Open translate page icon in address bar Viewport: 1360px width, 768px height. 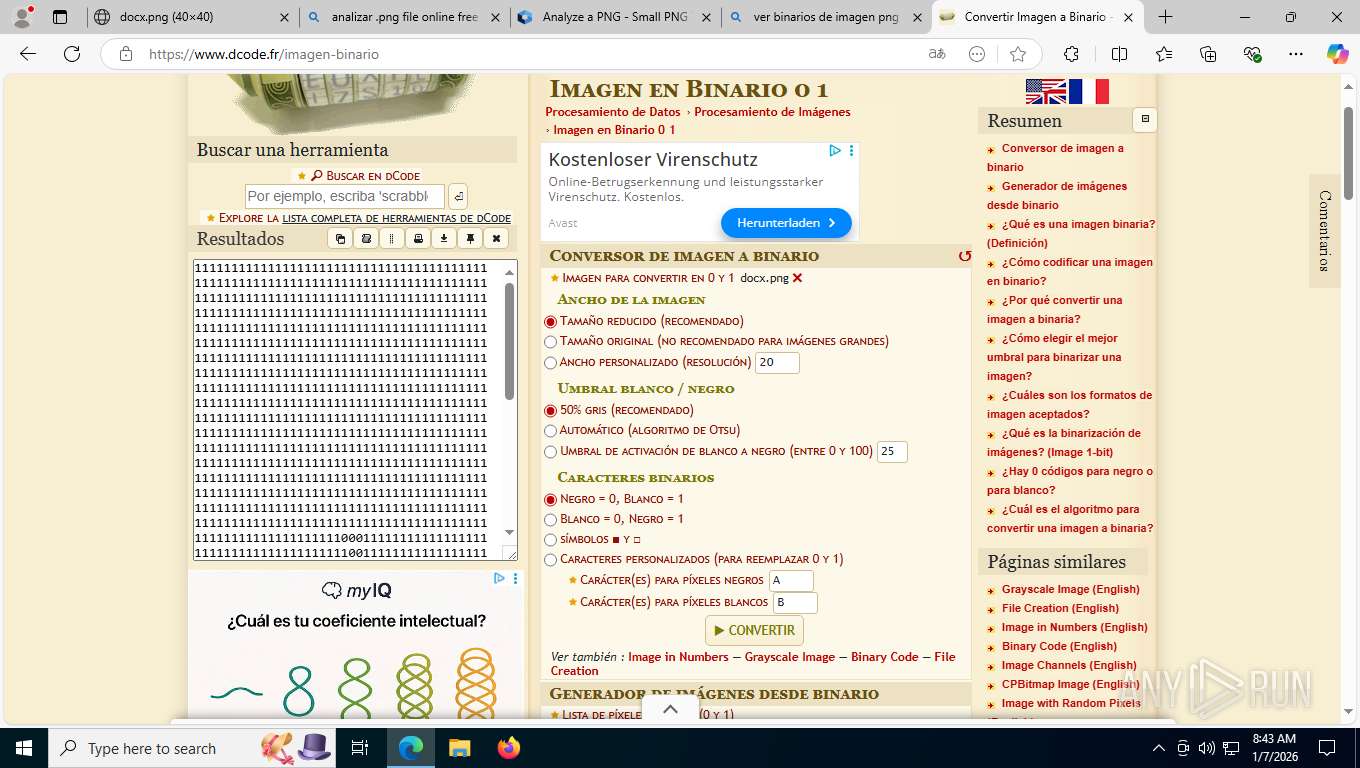click(937, 54)
